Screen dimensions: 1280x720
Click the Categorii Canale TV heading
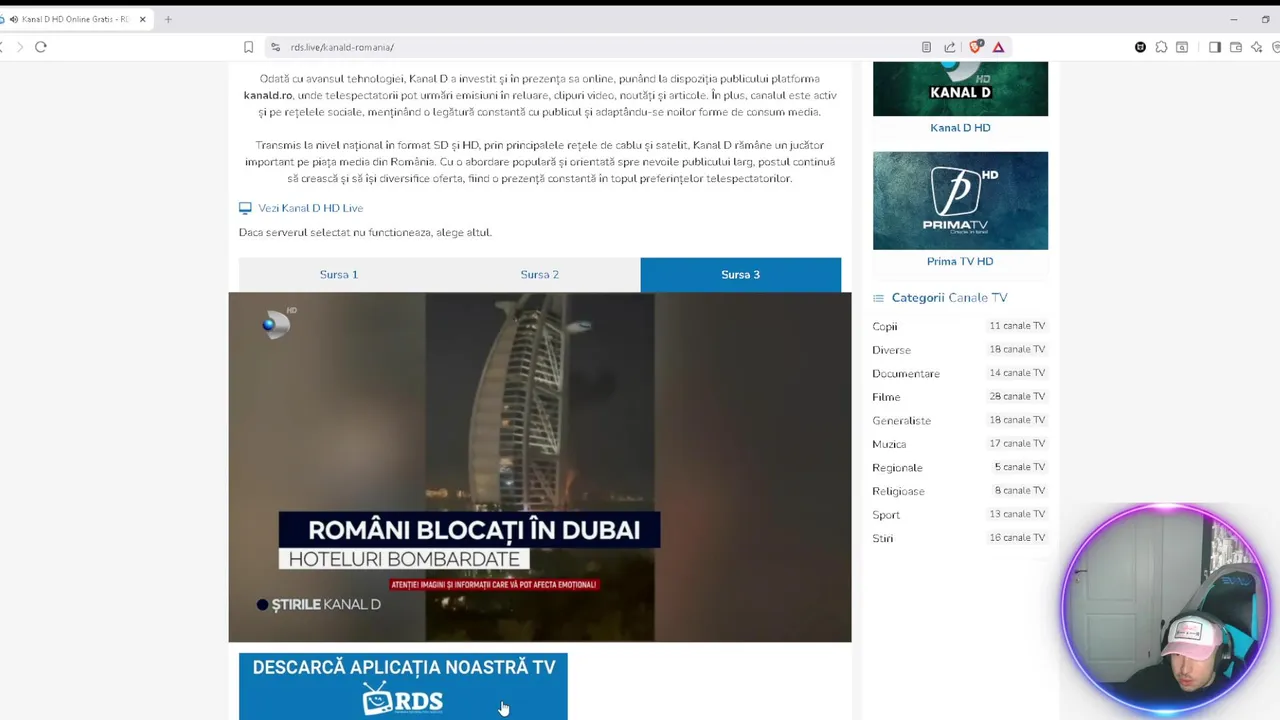(x=949, y=298)
